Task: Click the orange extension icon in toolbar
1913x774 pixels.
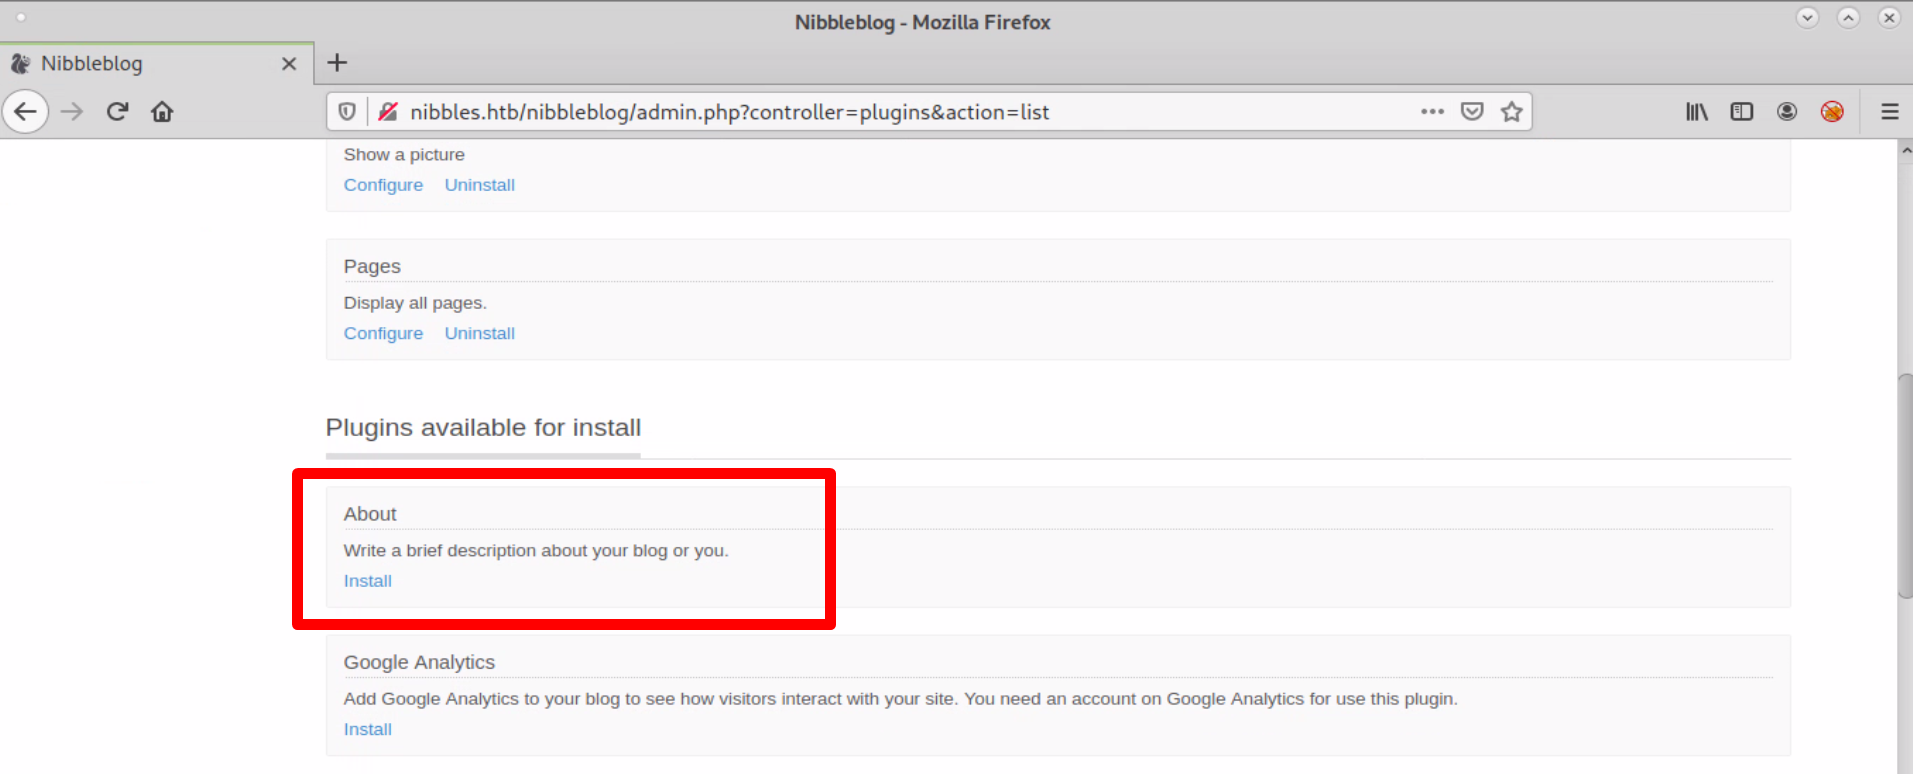Action: [x=1832, y=112]
